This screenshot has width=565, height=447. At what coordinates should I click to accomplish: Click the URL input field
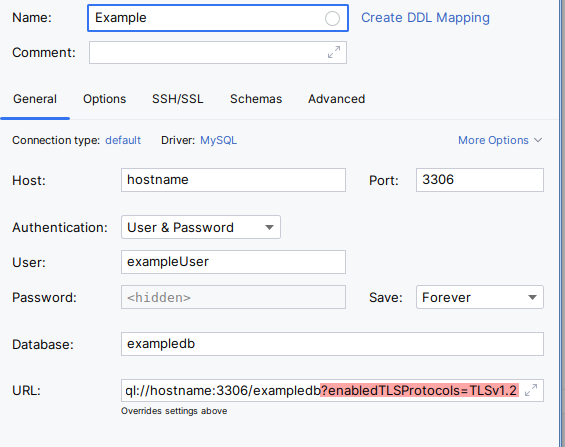(x=332, y=390)
